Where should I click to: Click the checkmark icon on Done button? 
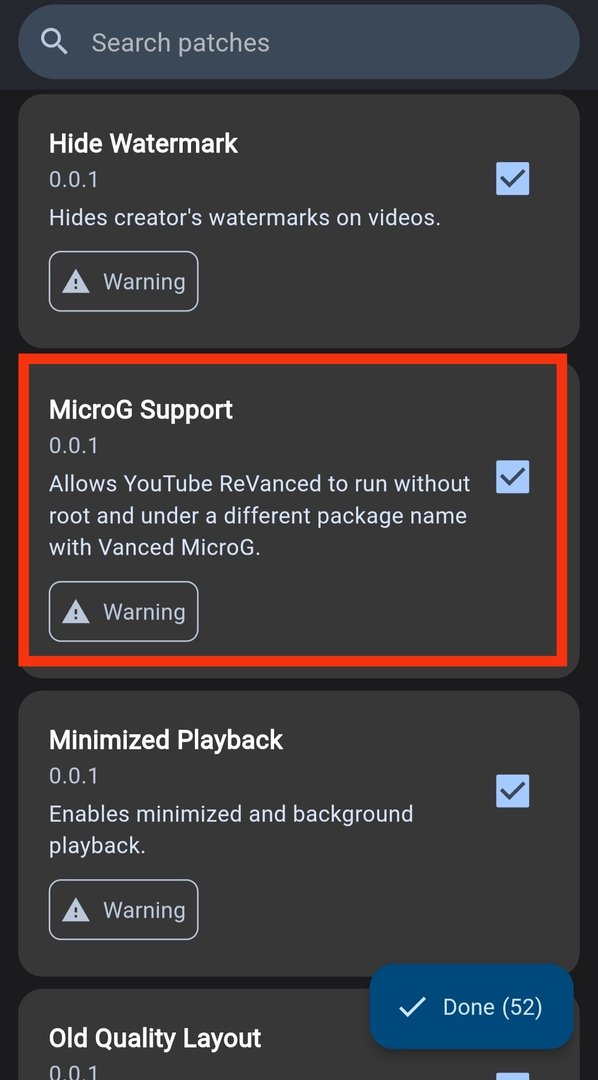coord(412,1008)
